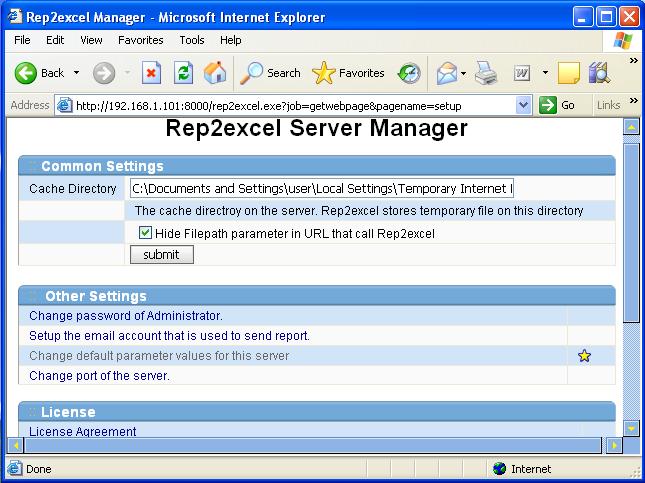Refresh the page with green arrows icon
Screen dimensions: 645x483
tap(183, 73)
